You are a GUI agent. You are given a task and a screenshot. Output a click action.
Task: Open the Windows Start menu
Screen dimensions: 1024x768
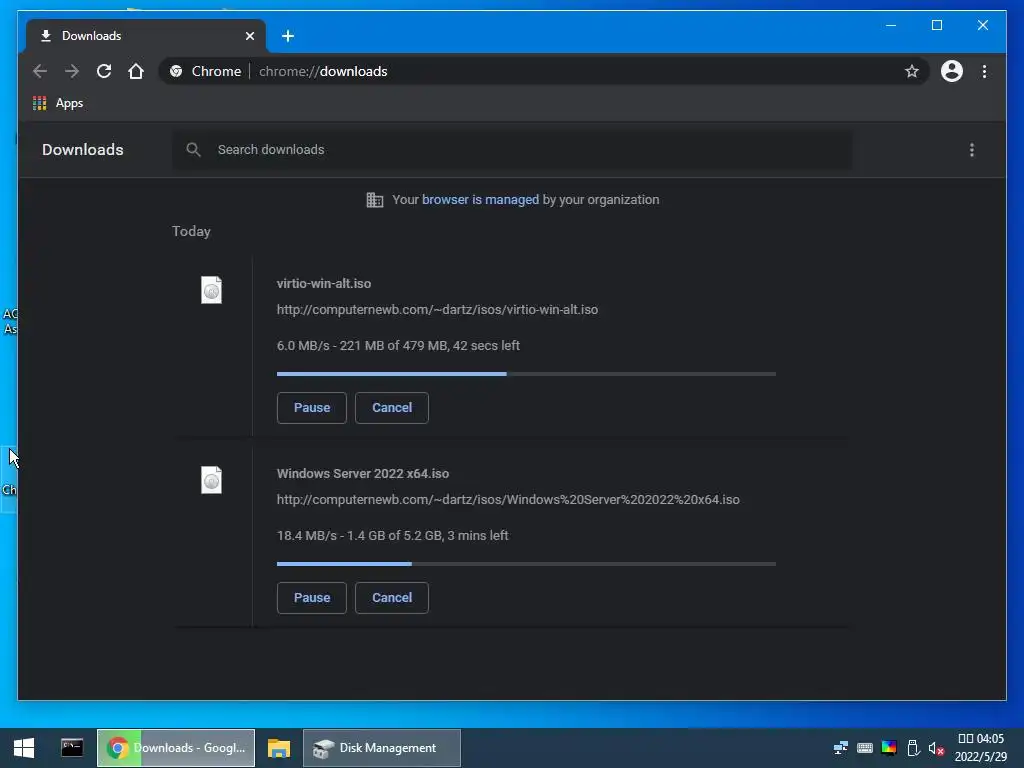click(24, 748)
